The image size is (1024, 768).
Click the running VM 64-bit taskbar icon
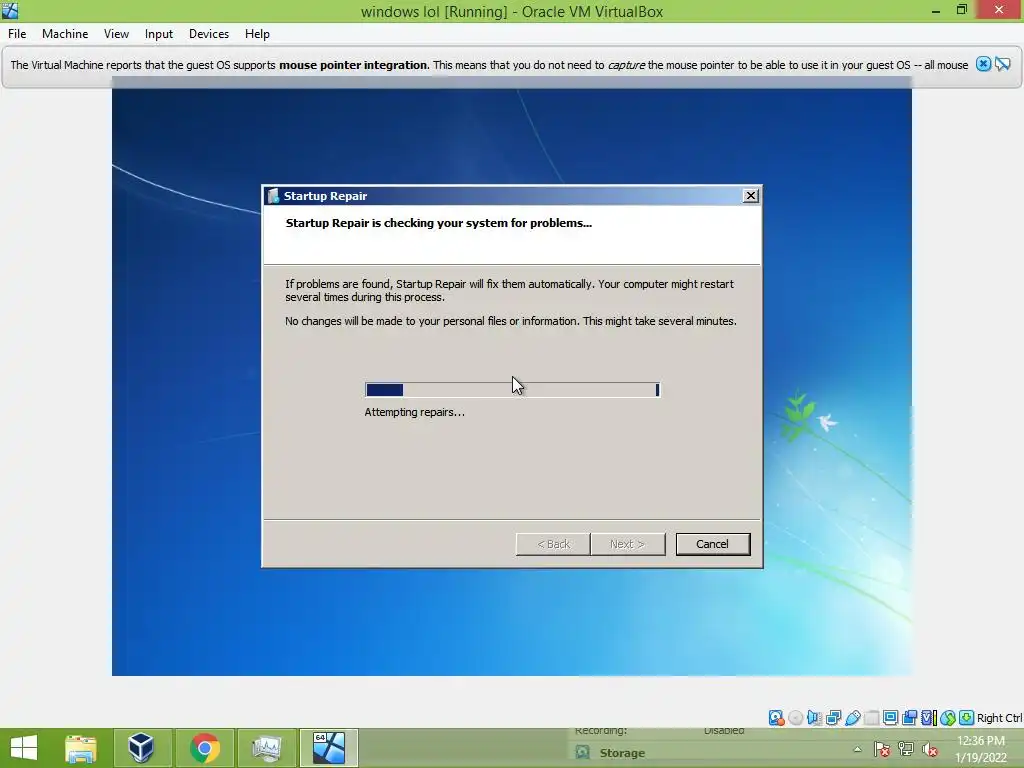pyautogui.click(x=328, y=748)
